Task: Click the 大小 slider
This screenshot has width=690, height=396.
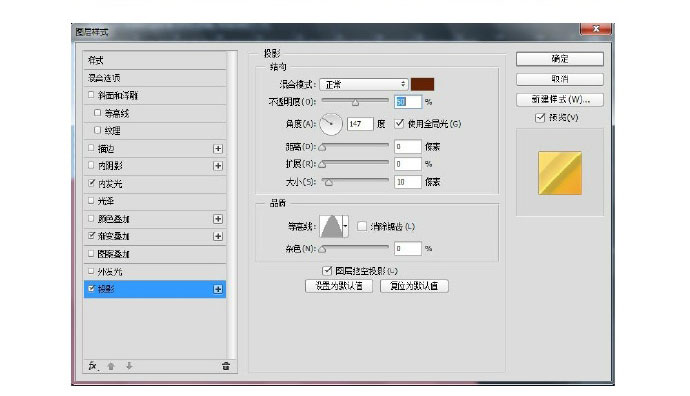Action: pos(355,181)
